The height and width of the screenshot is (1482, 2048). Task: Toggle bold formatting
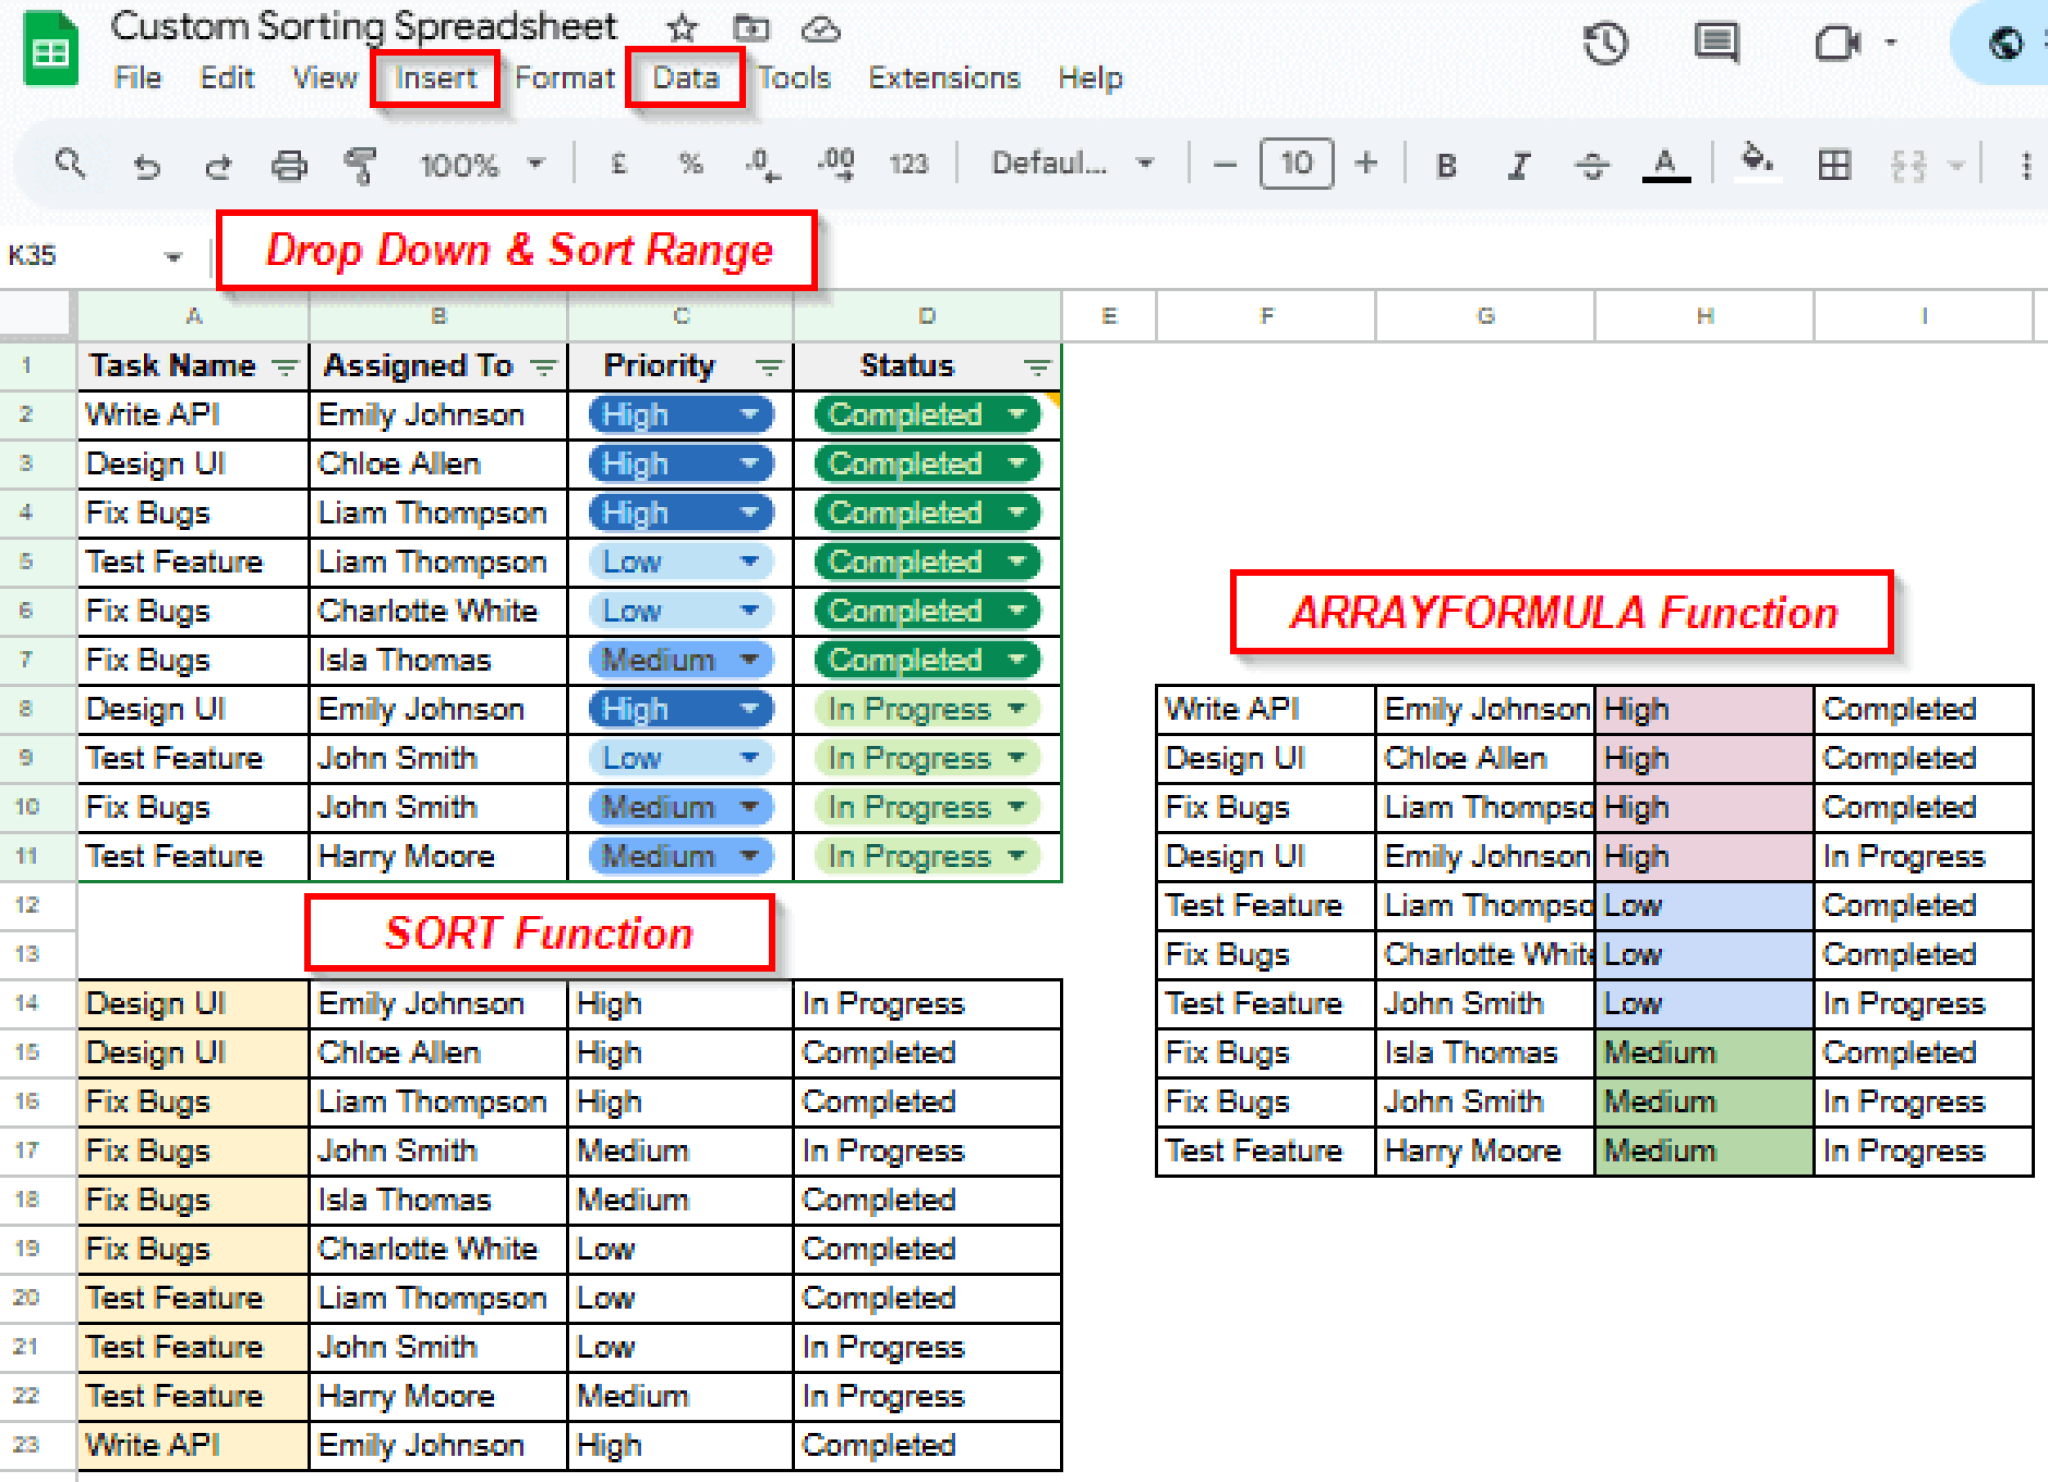[x=1445, y=165]
